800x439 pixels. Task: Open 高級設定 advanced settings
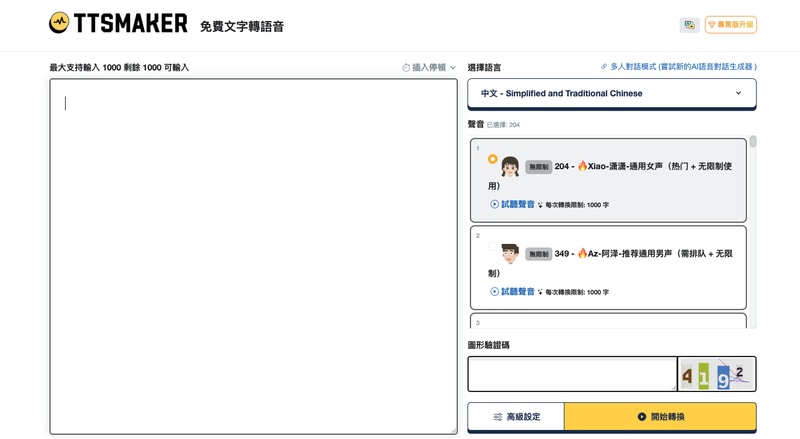coord(516,417)
